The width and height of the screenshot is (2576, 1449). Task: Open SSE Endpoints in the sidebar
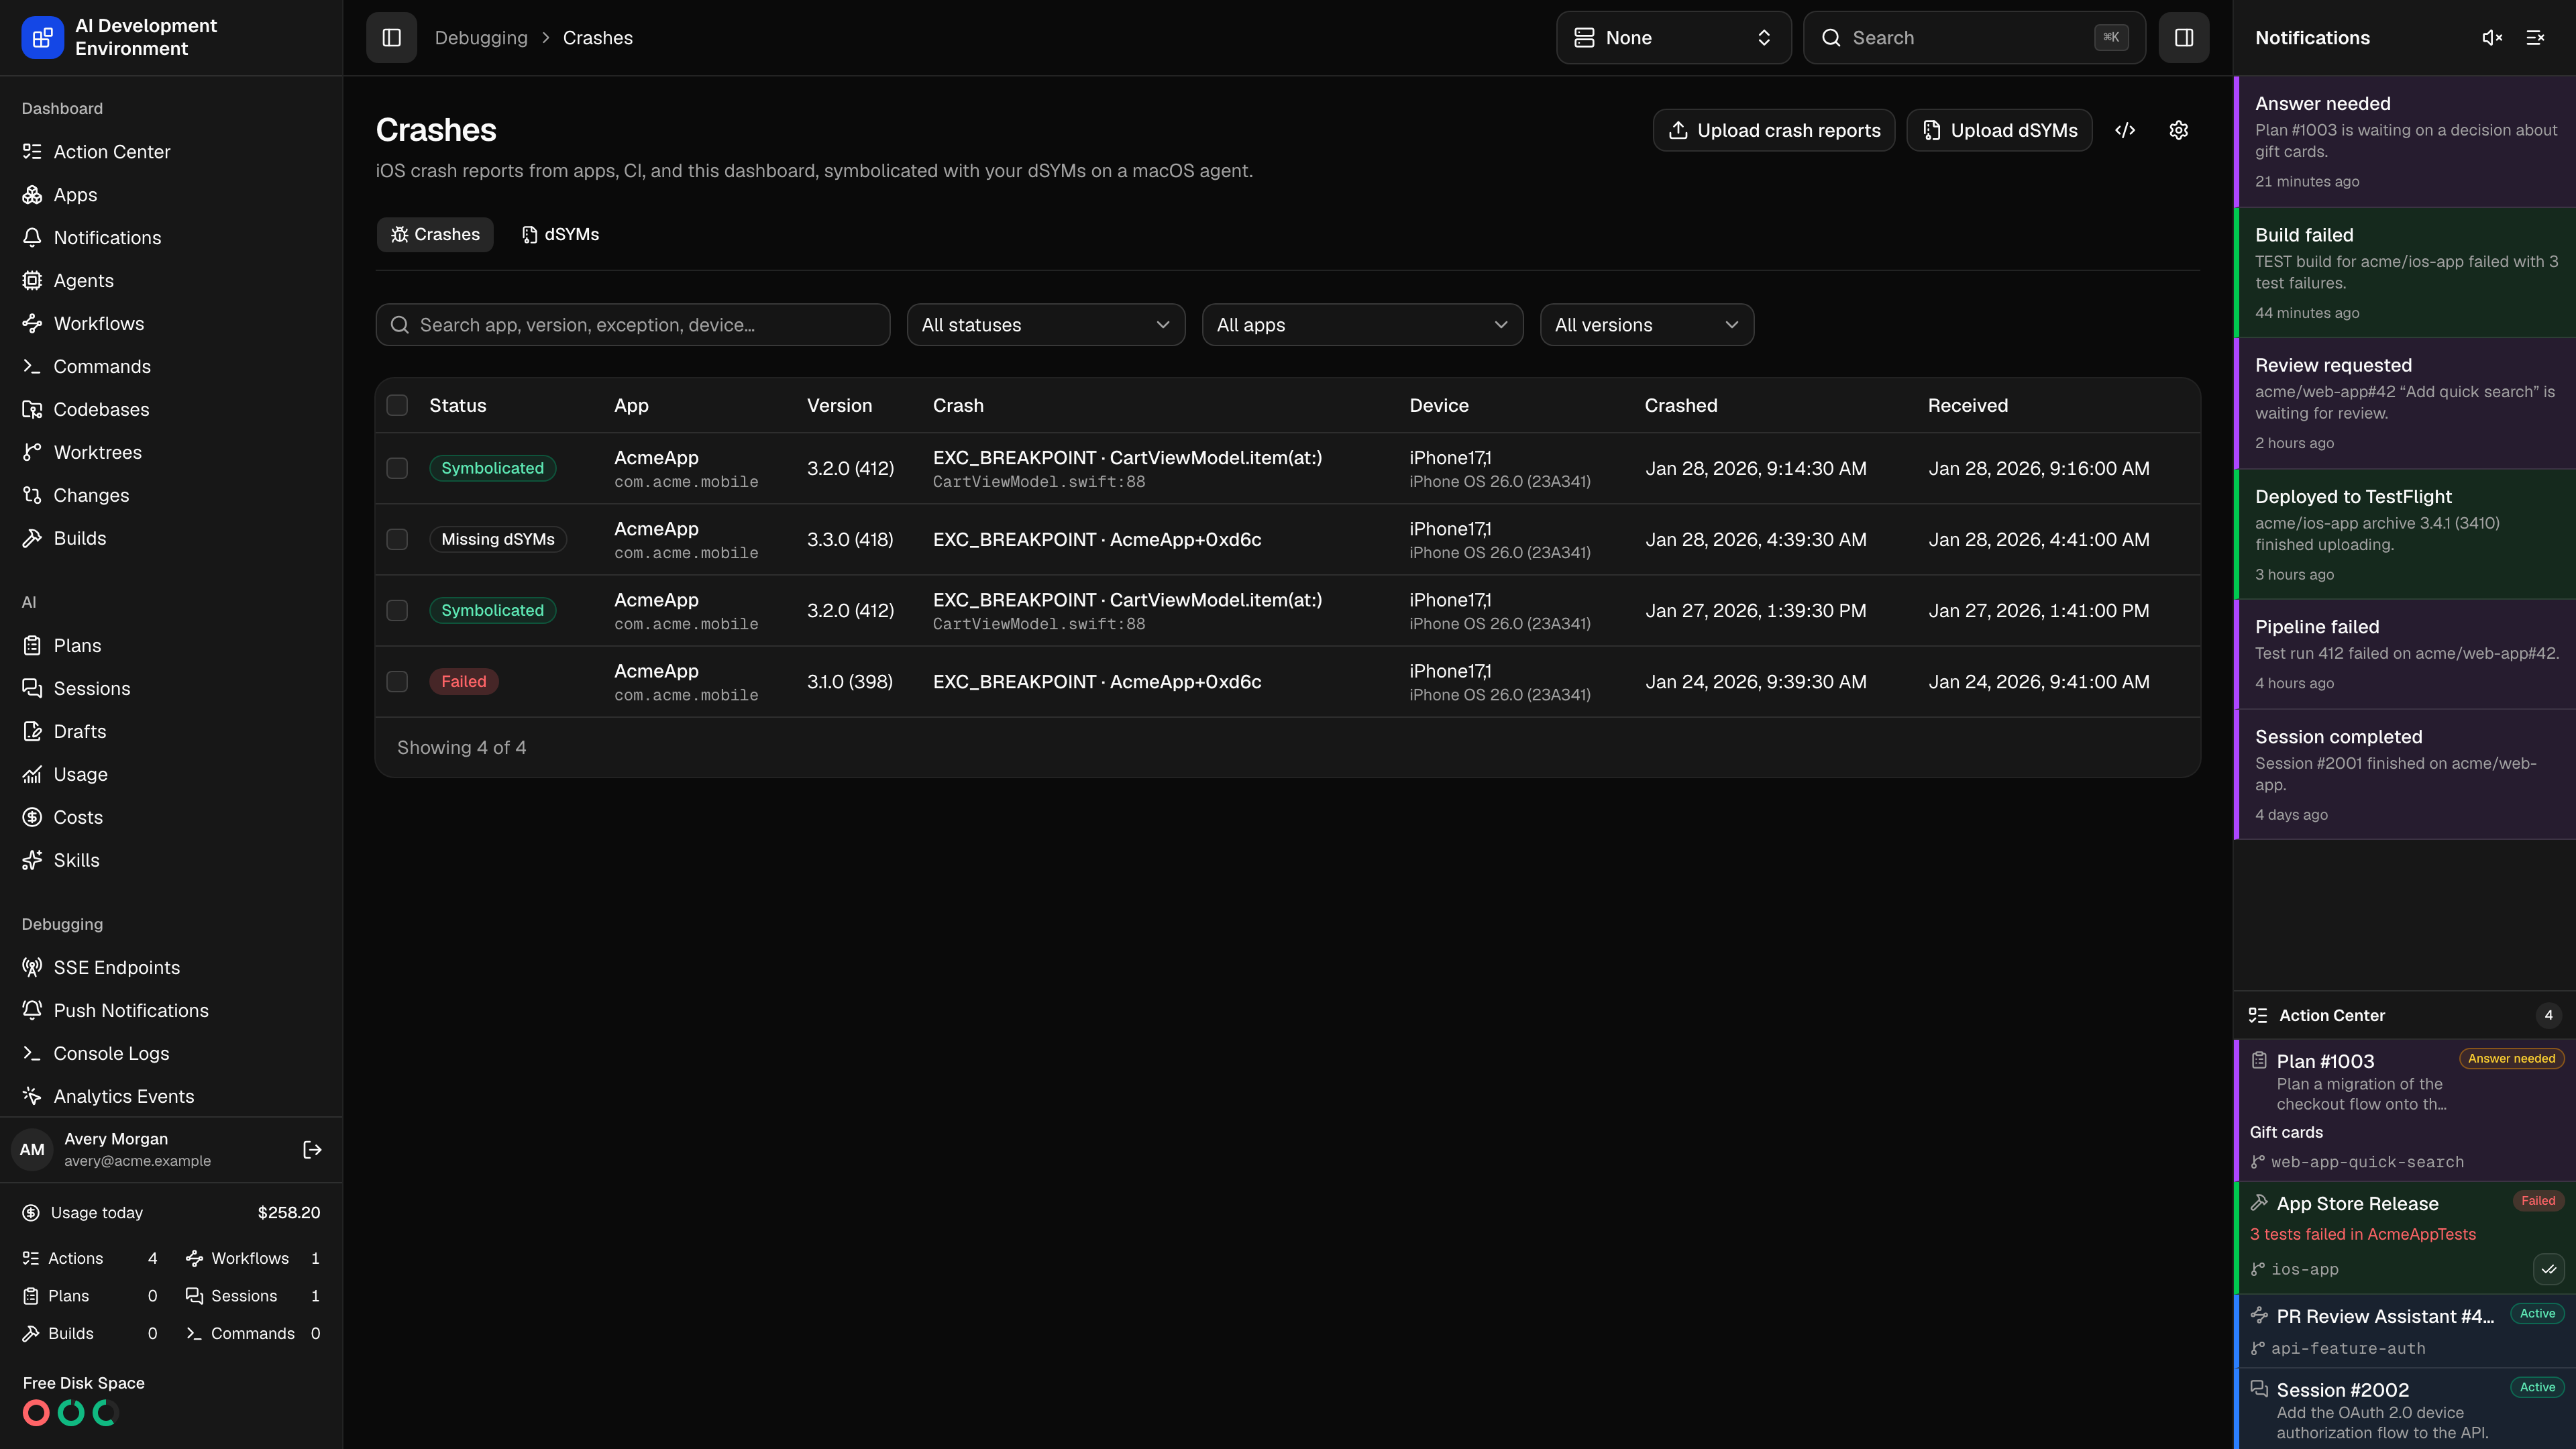171,967
